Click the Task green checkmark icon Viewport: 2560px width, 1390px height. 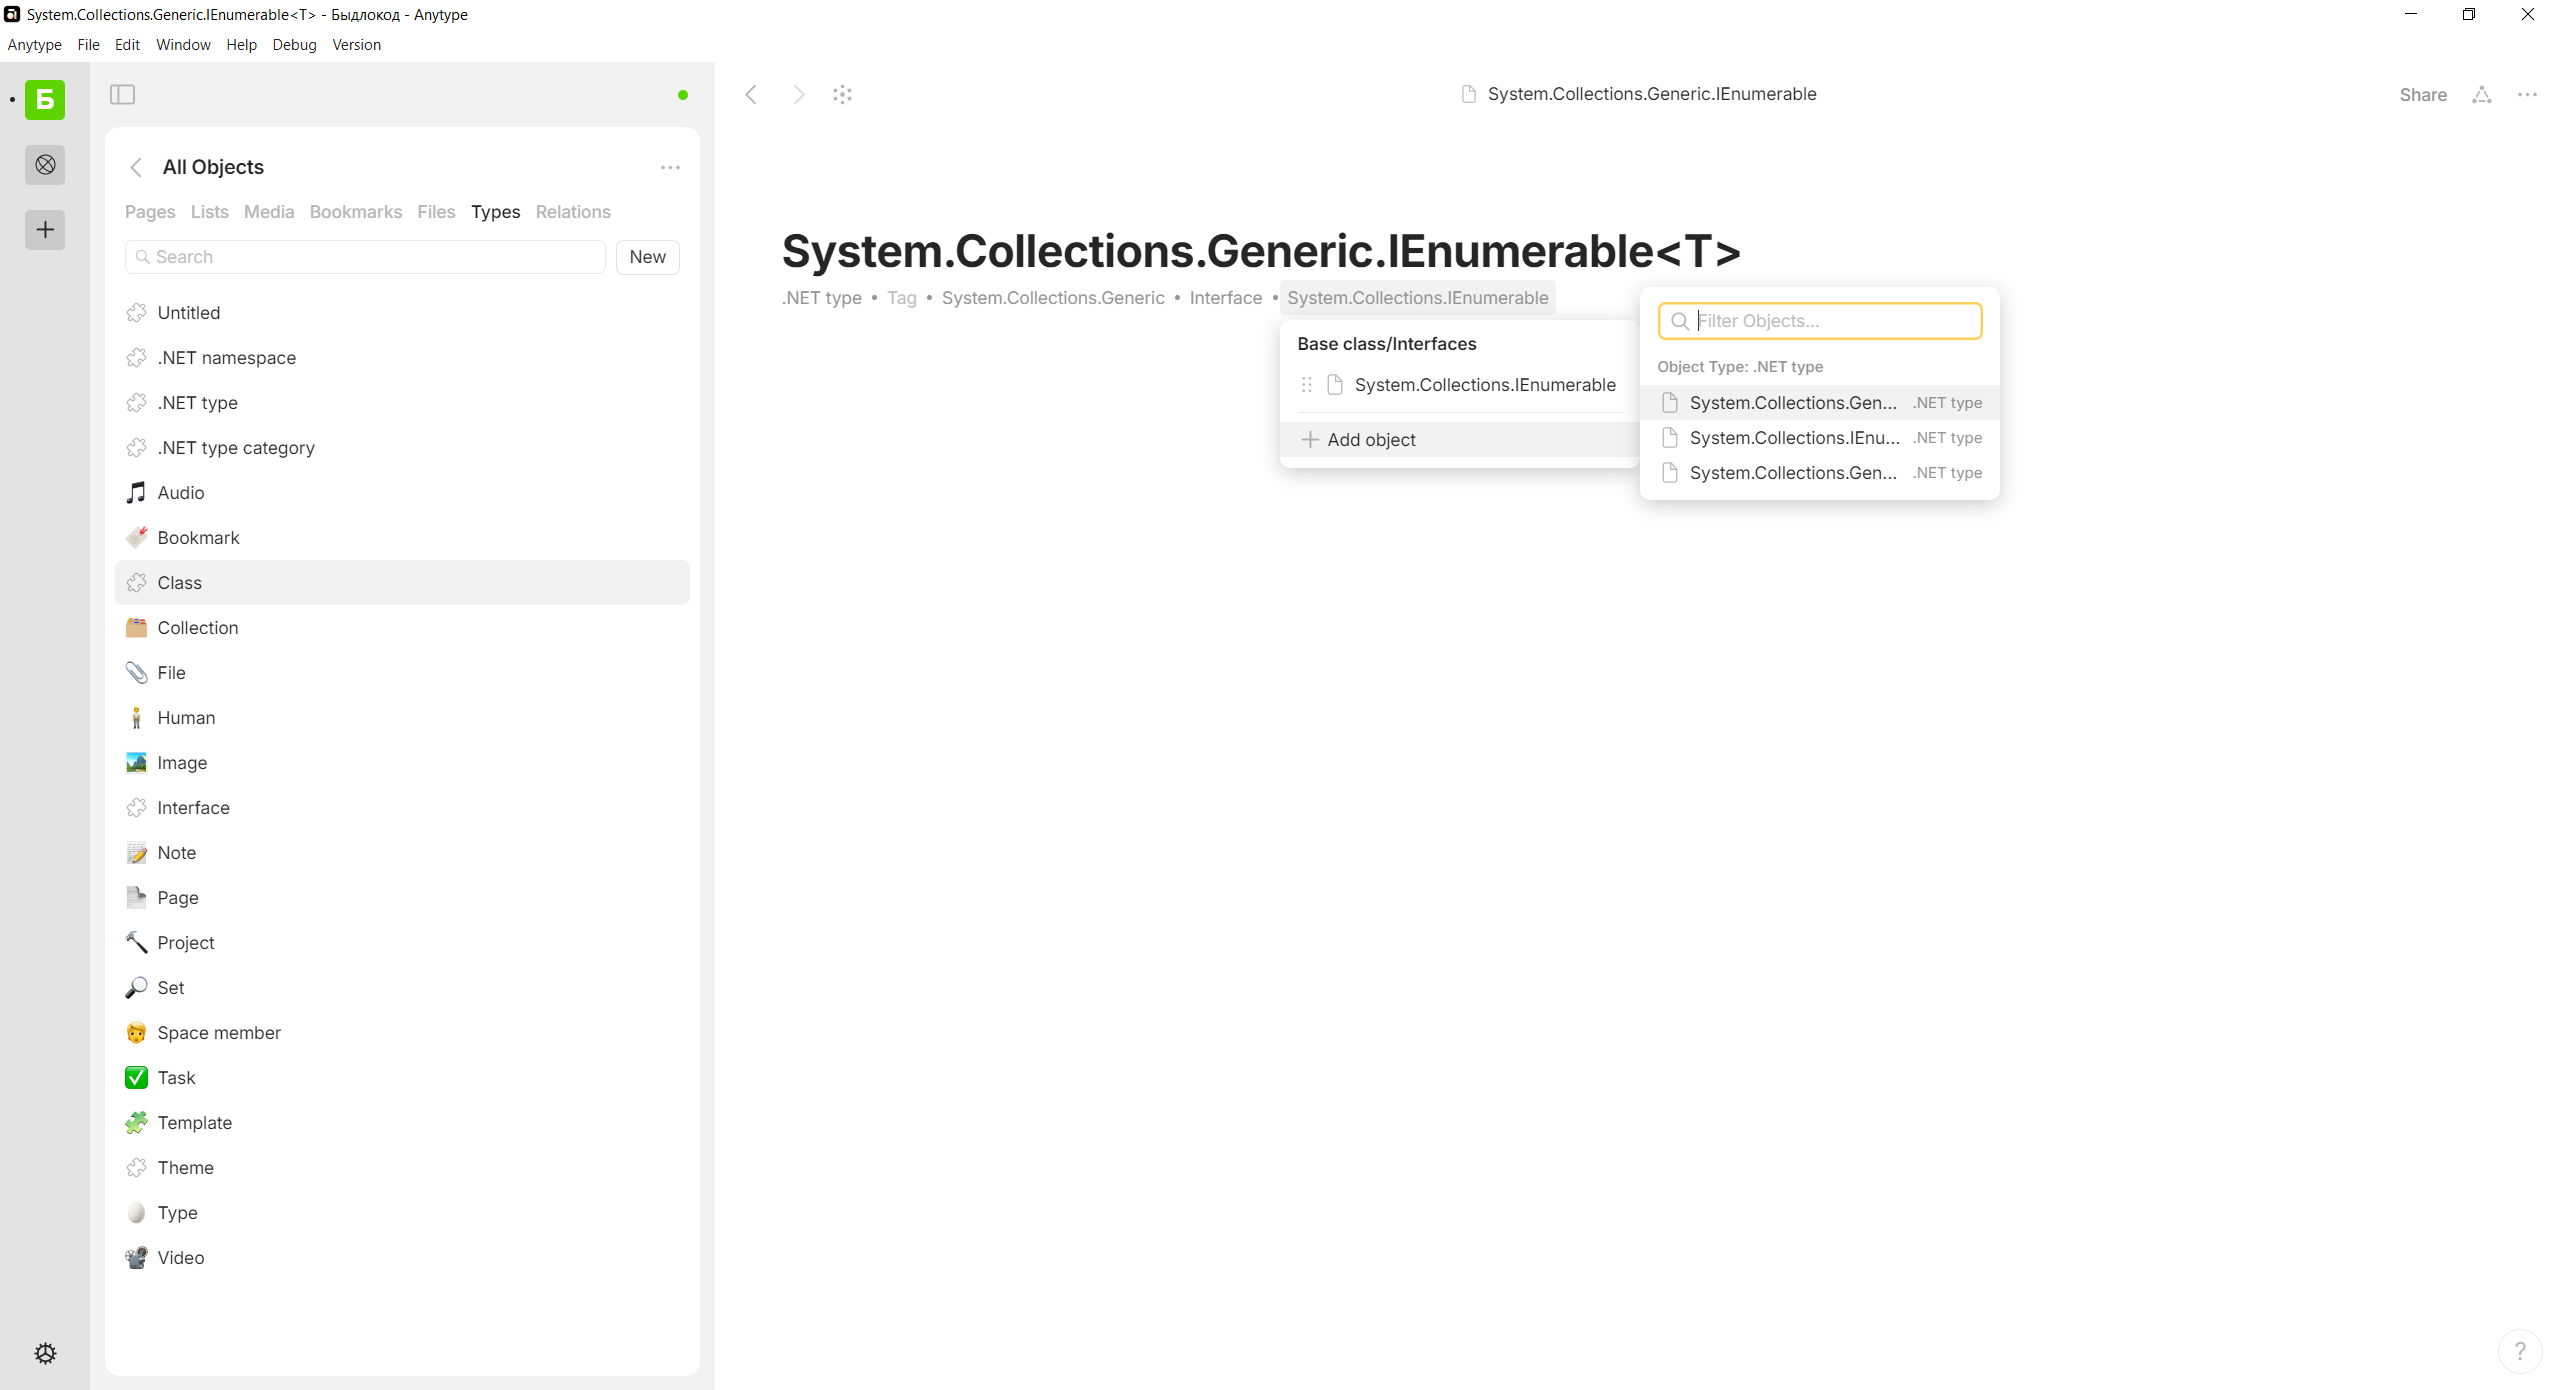136,1077
